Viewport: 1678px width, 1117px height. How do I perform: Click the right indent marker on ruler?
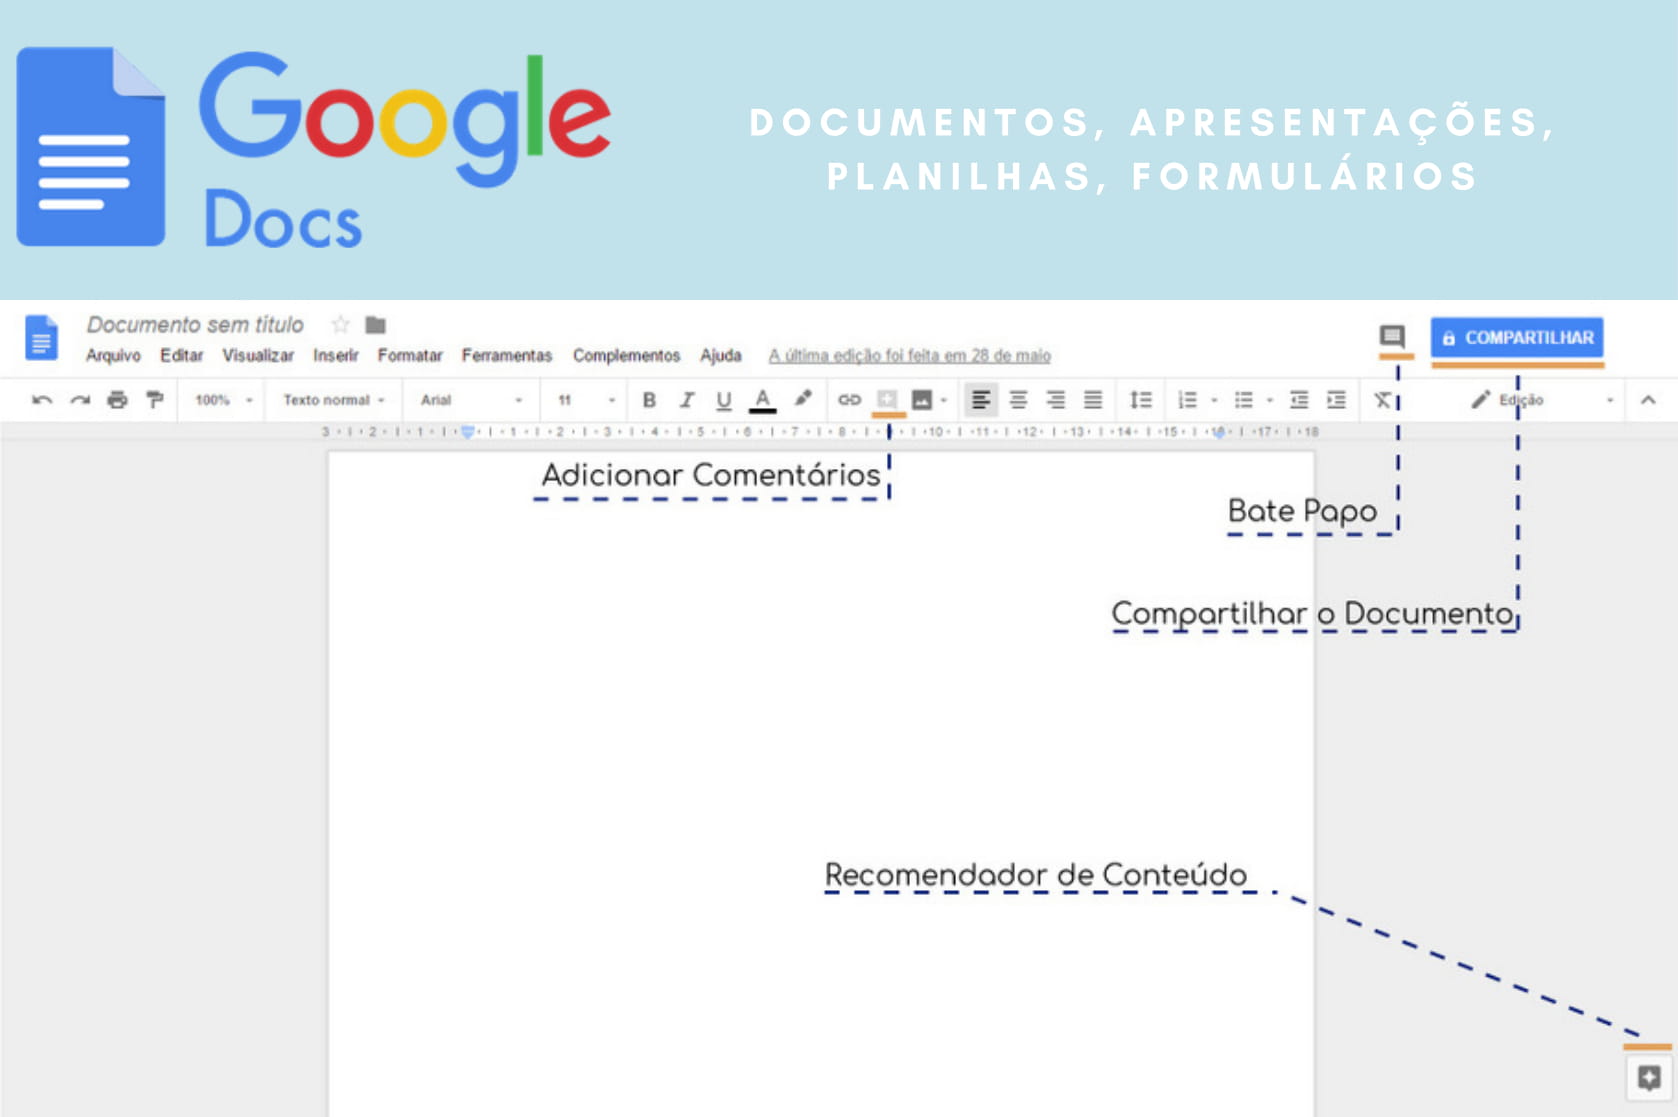point(1218,432)
